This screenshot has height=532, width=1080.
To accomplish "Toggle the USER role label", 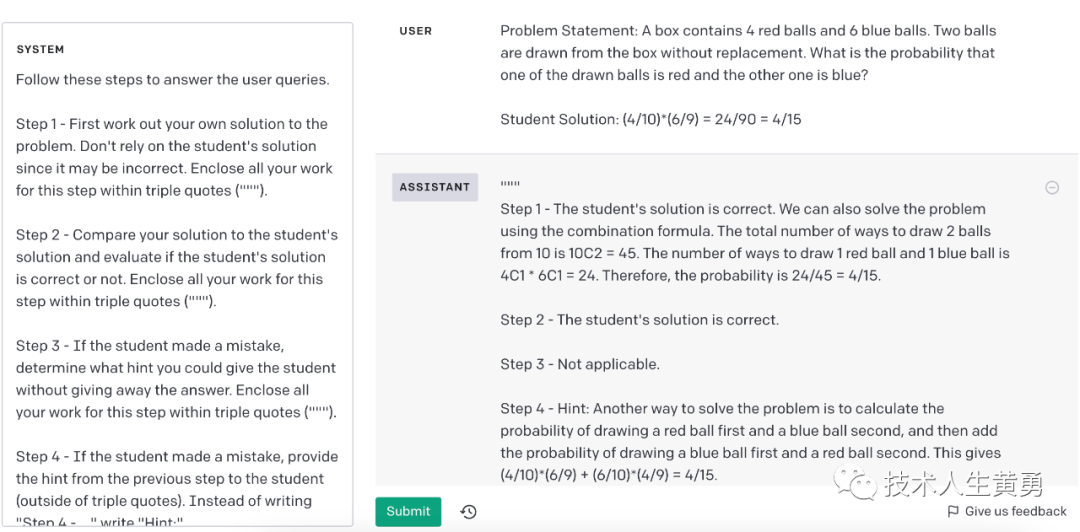I will 415,31.
